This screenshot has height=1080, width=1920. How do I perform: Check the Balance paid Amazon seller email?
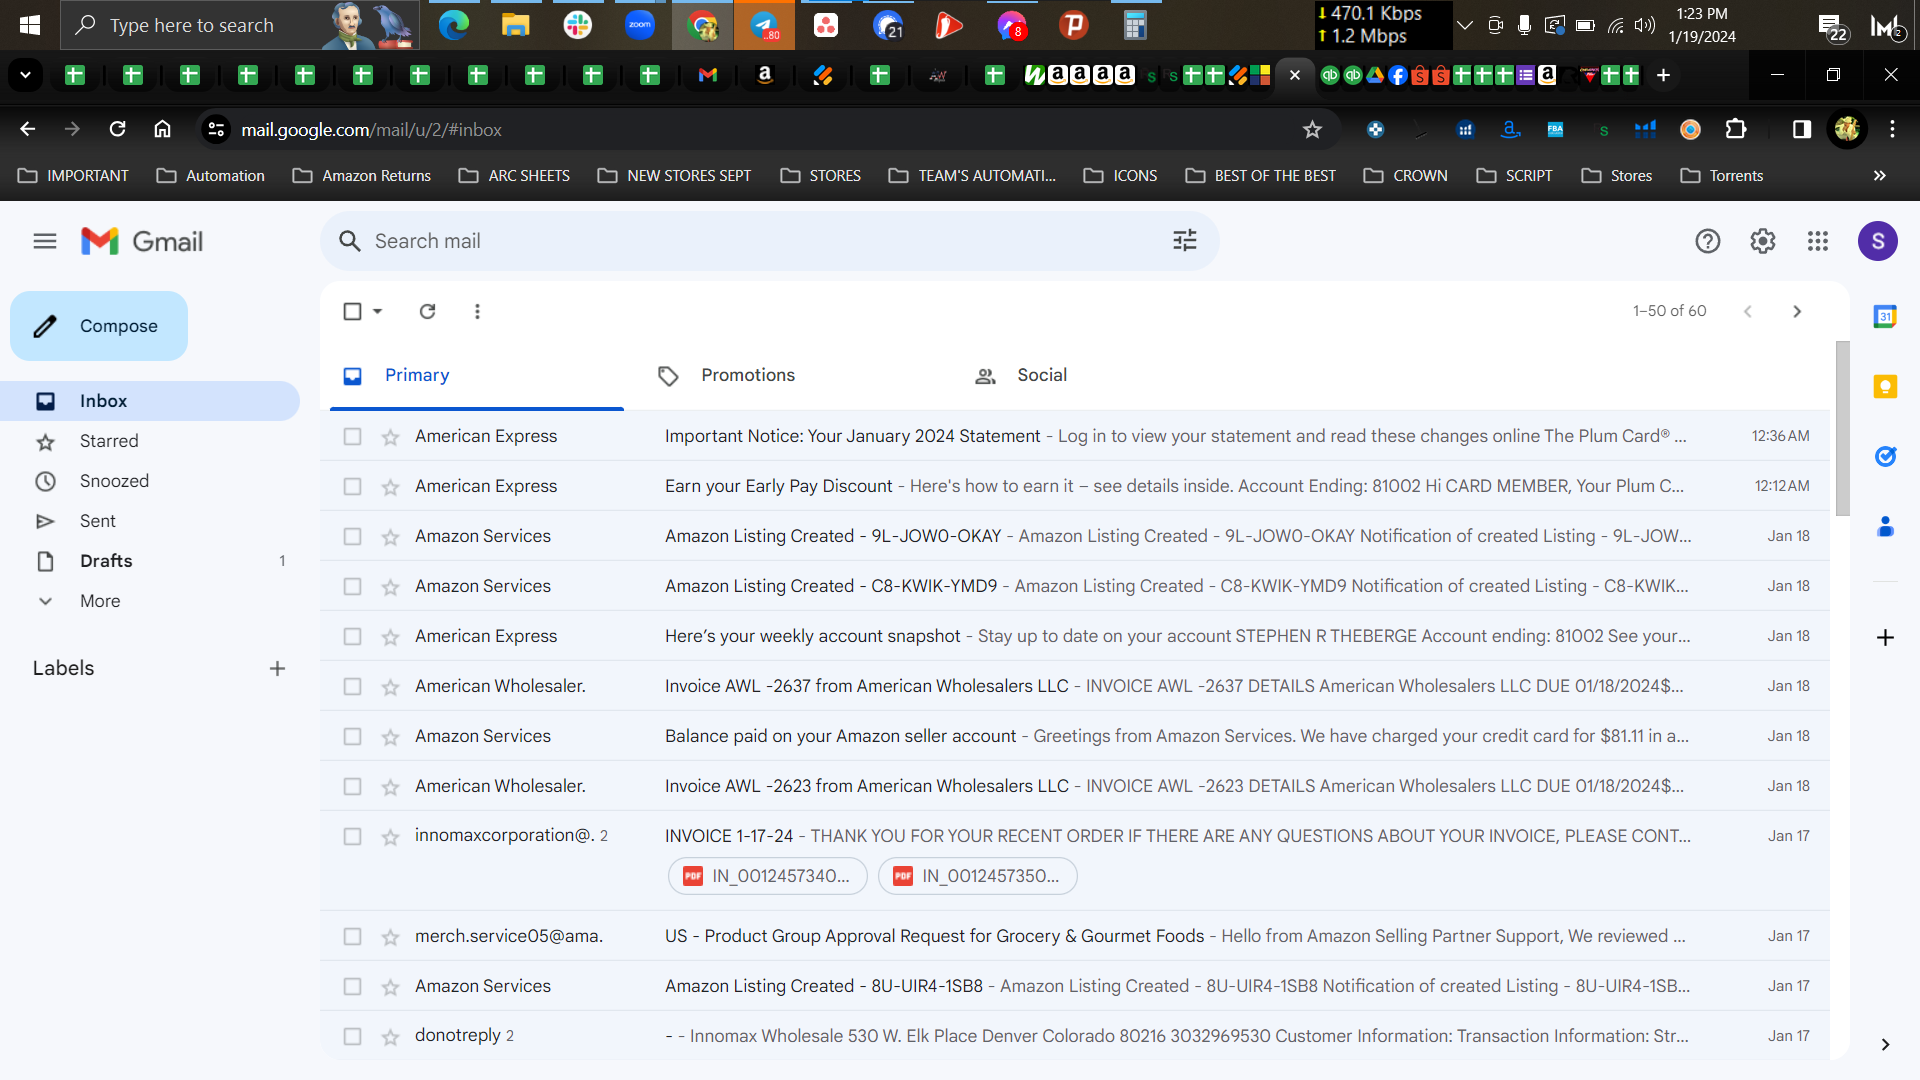(352, 736)
